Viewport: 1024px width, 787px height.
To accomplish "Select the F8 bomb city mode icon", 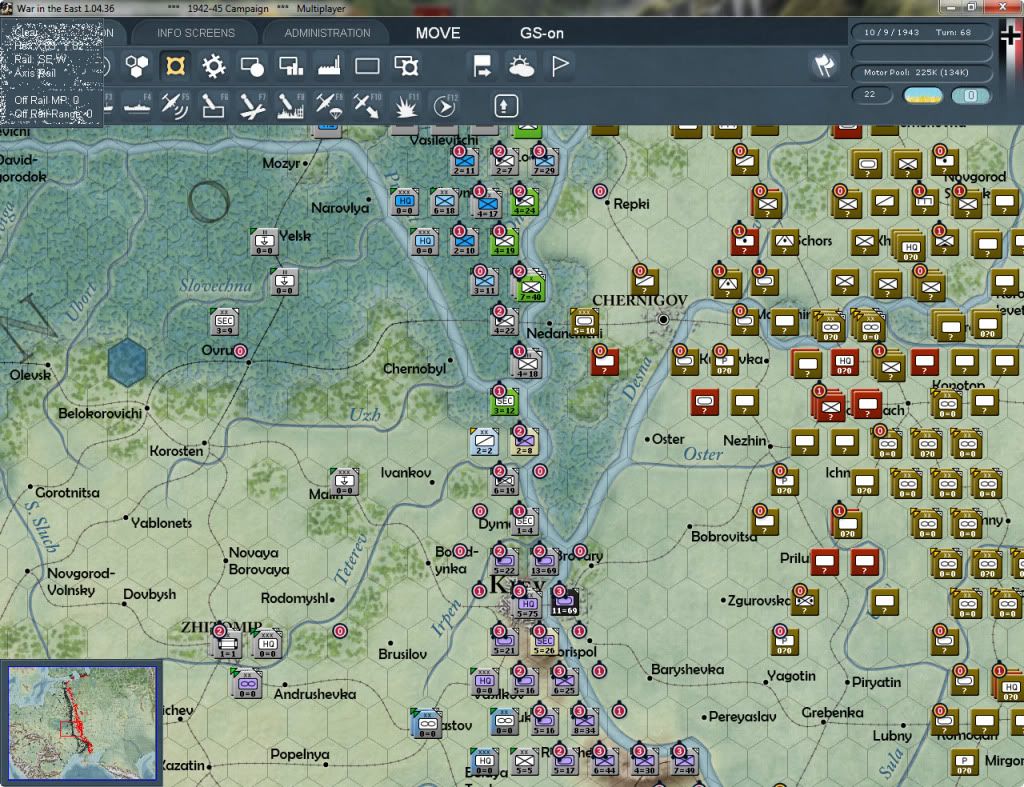I will tap(291, 106).
